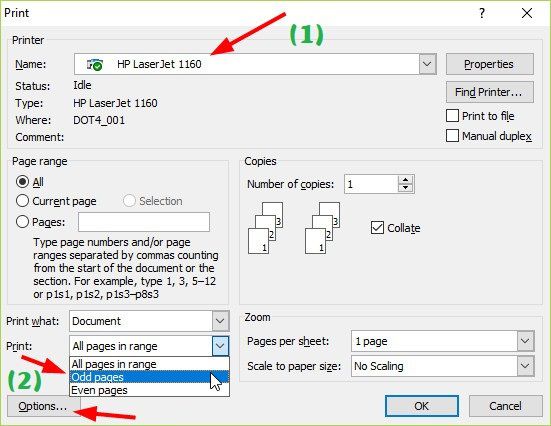Decrease number of copies with down arrow
This screenshot has width=551, height=426.
406,188
